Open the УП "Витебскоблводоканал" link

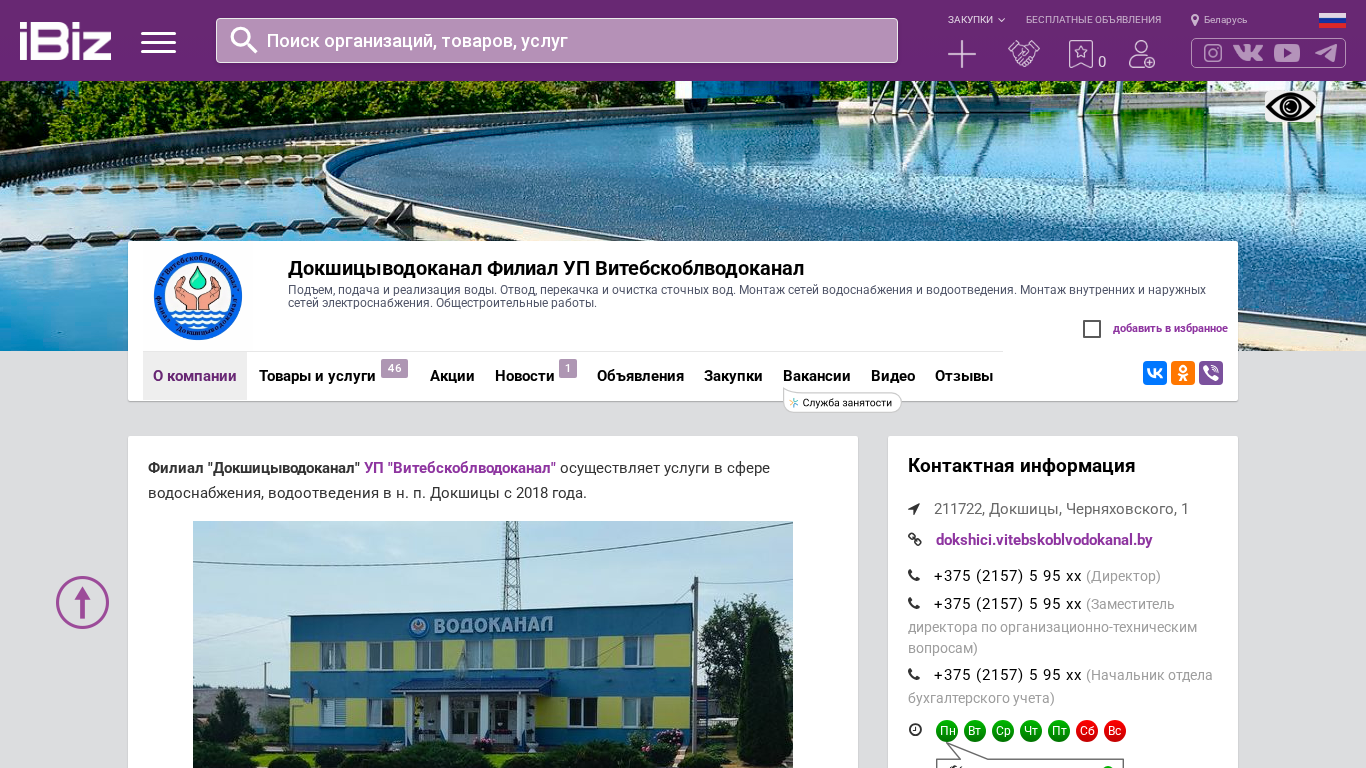pyautogui.click(x=460, y=468)
